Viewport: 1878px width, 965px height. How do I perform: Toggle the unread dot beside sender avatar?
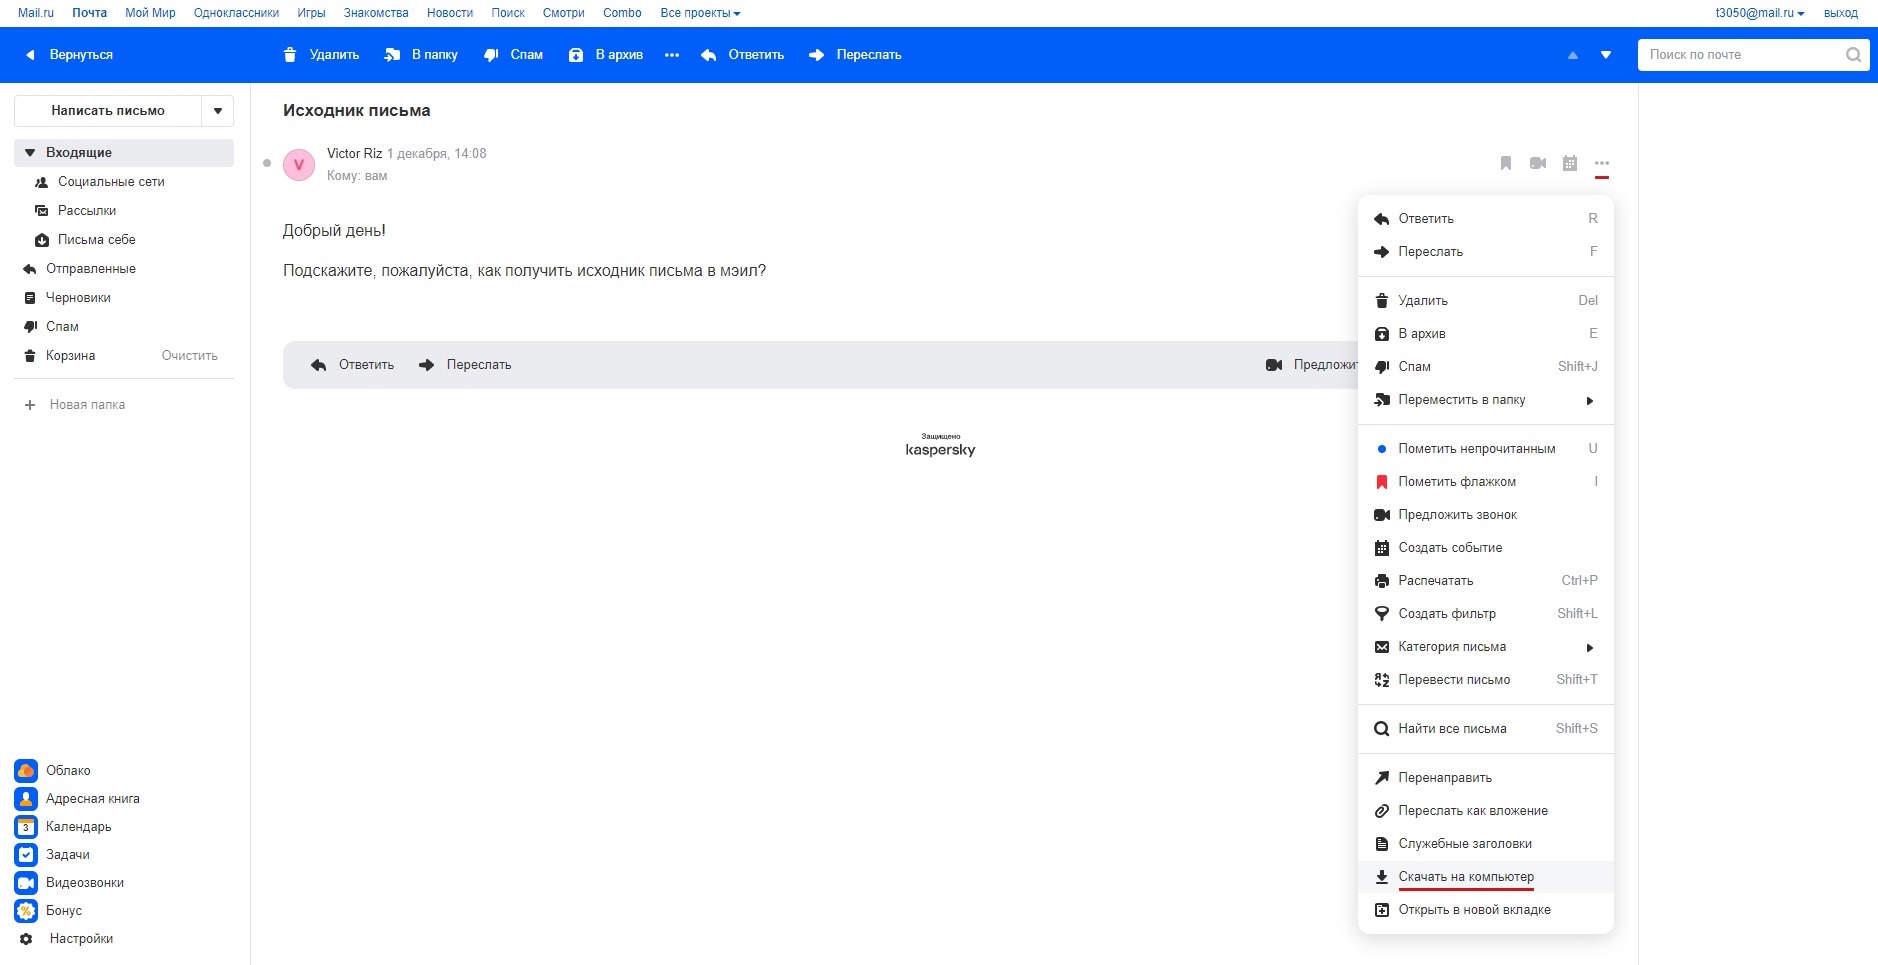tap(267, 163)
